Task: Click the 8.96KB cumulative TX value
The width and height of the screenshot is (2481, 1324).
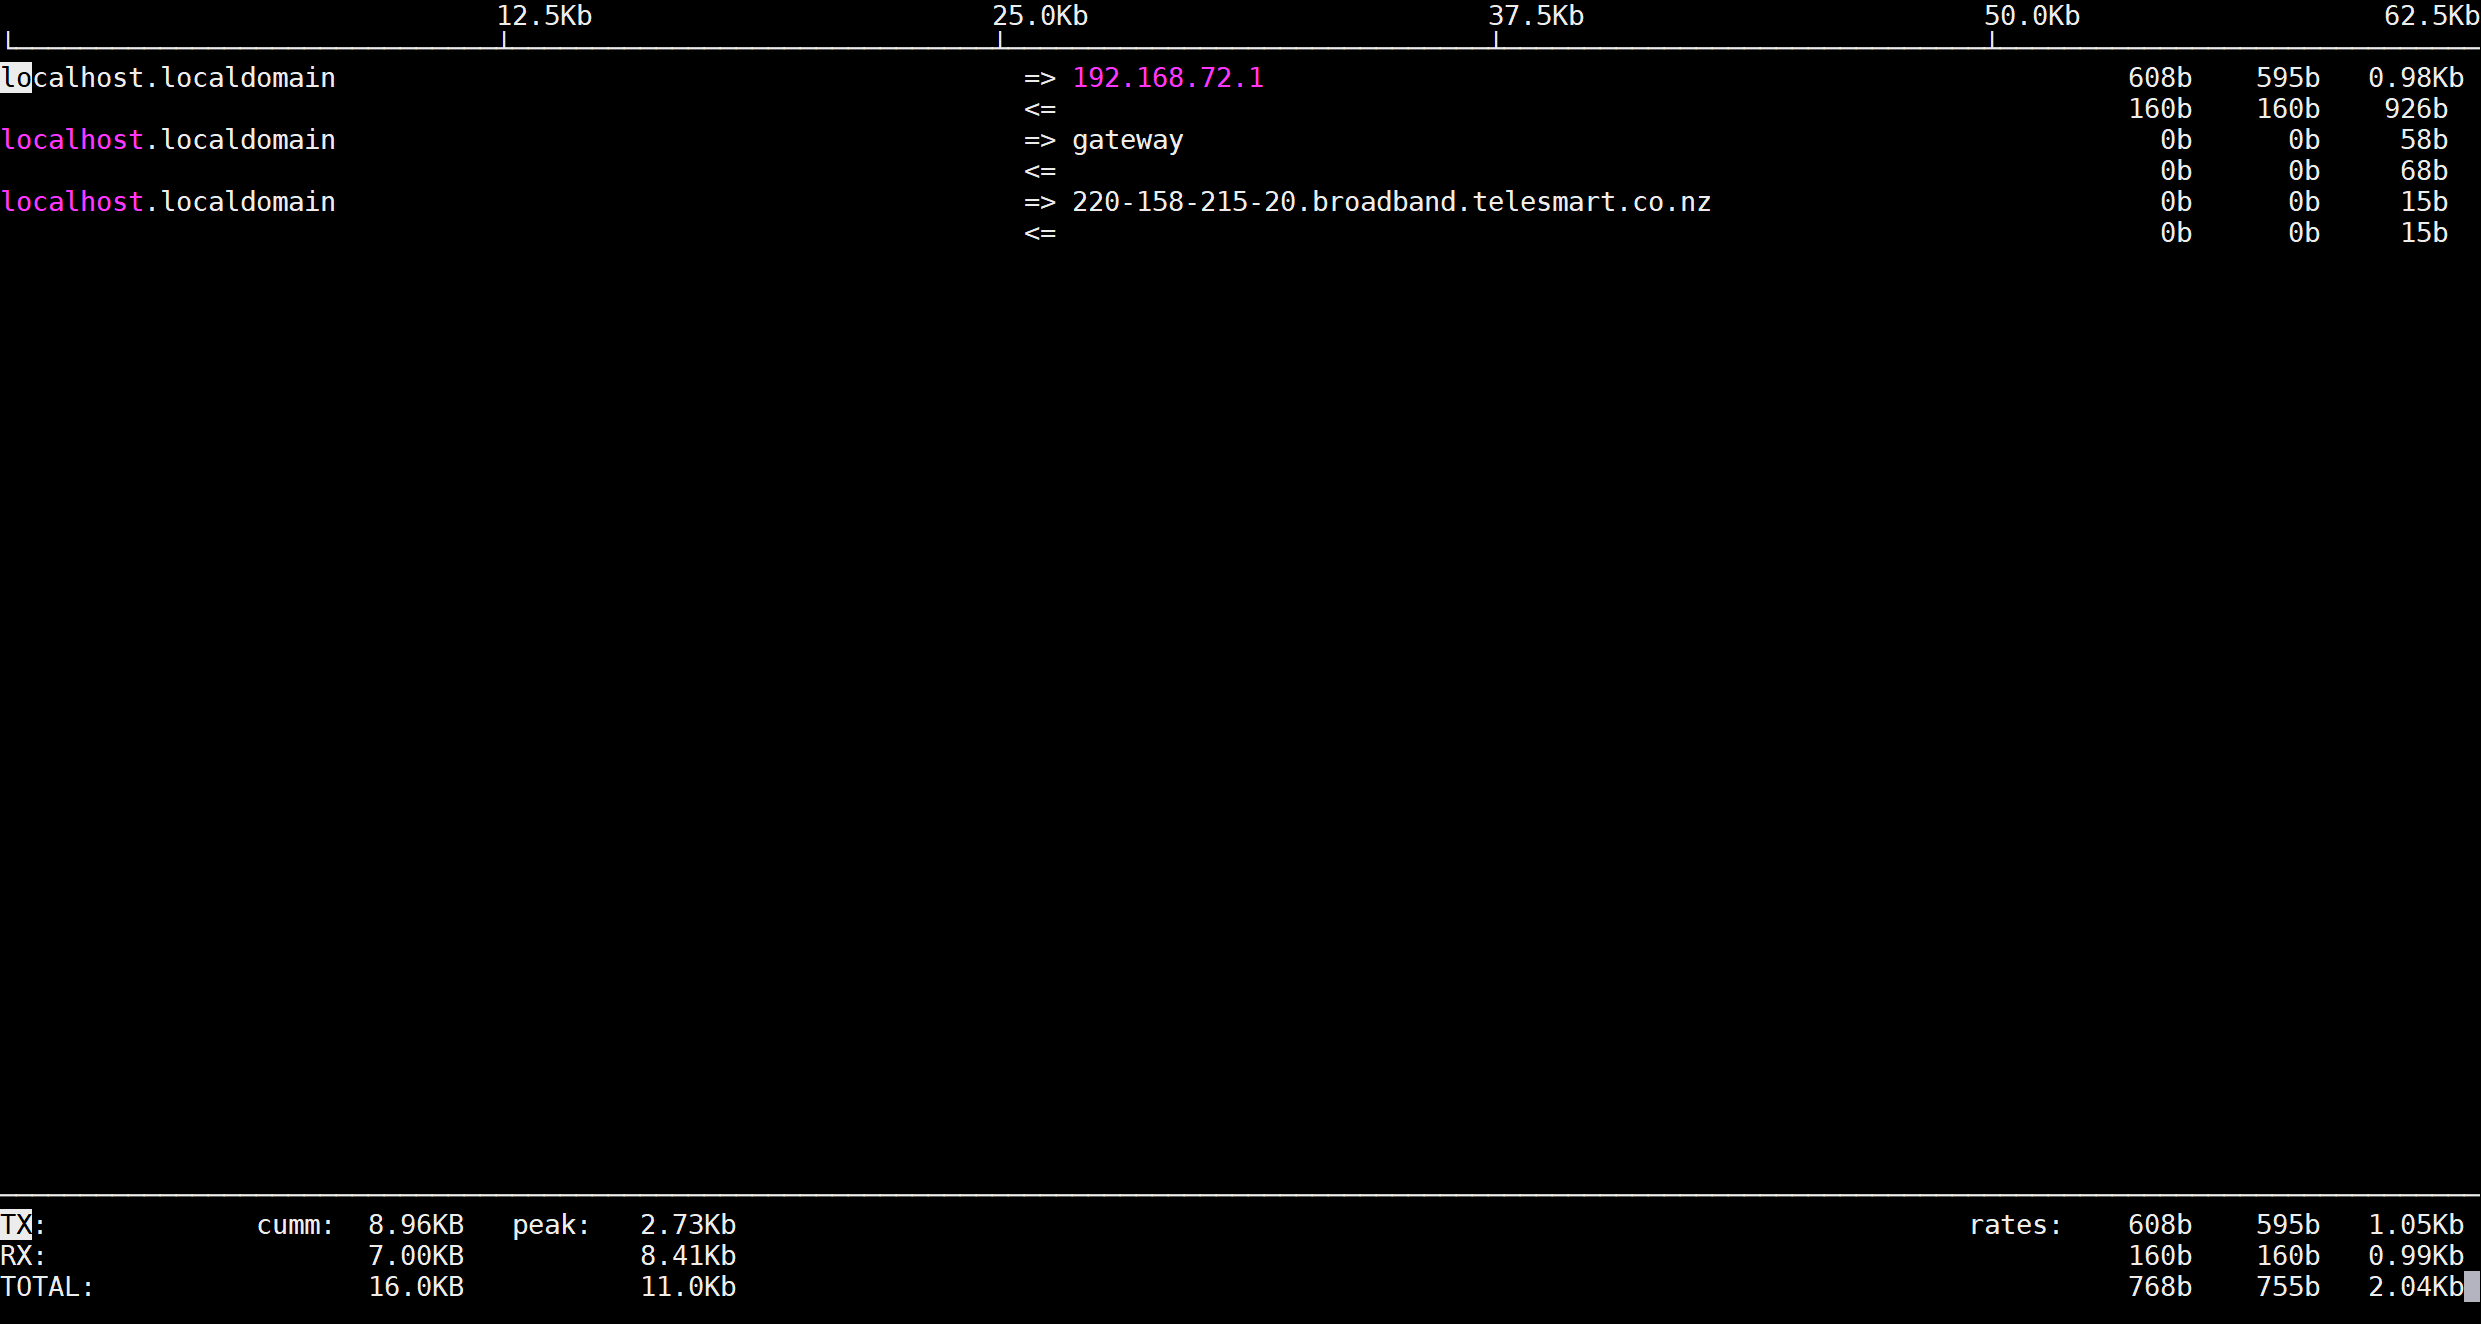Action: (x=416, y=1225)
